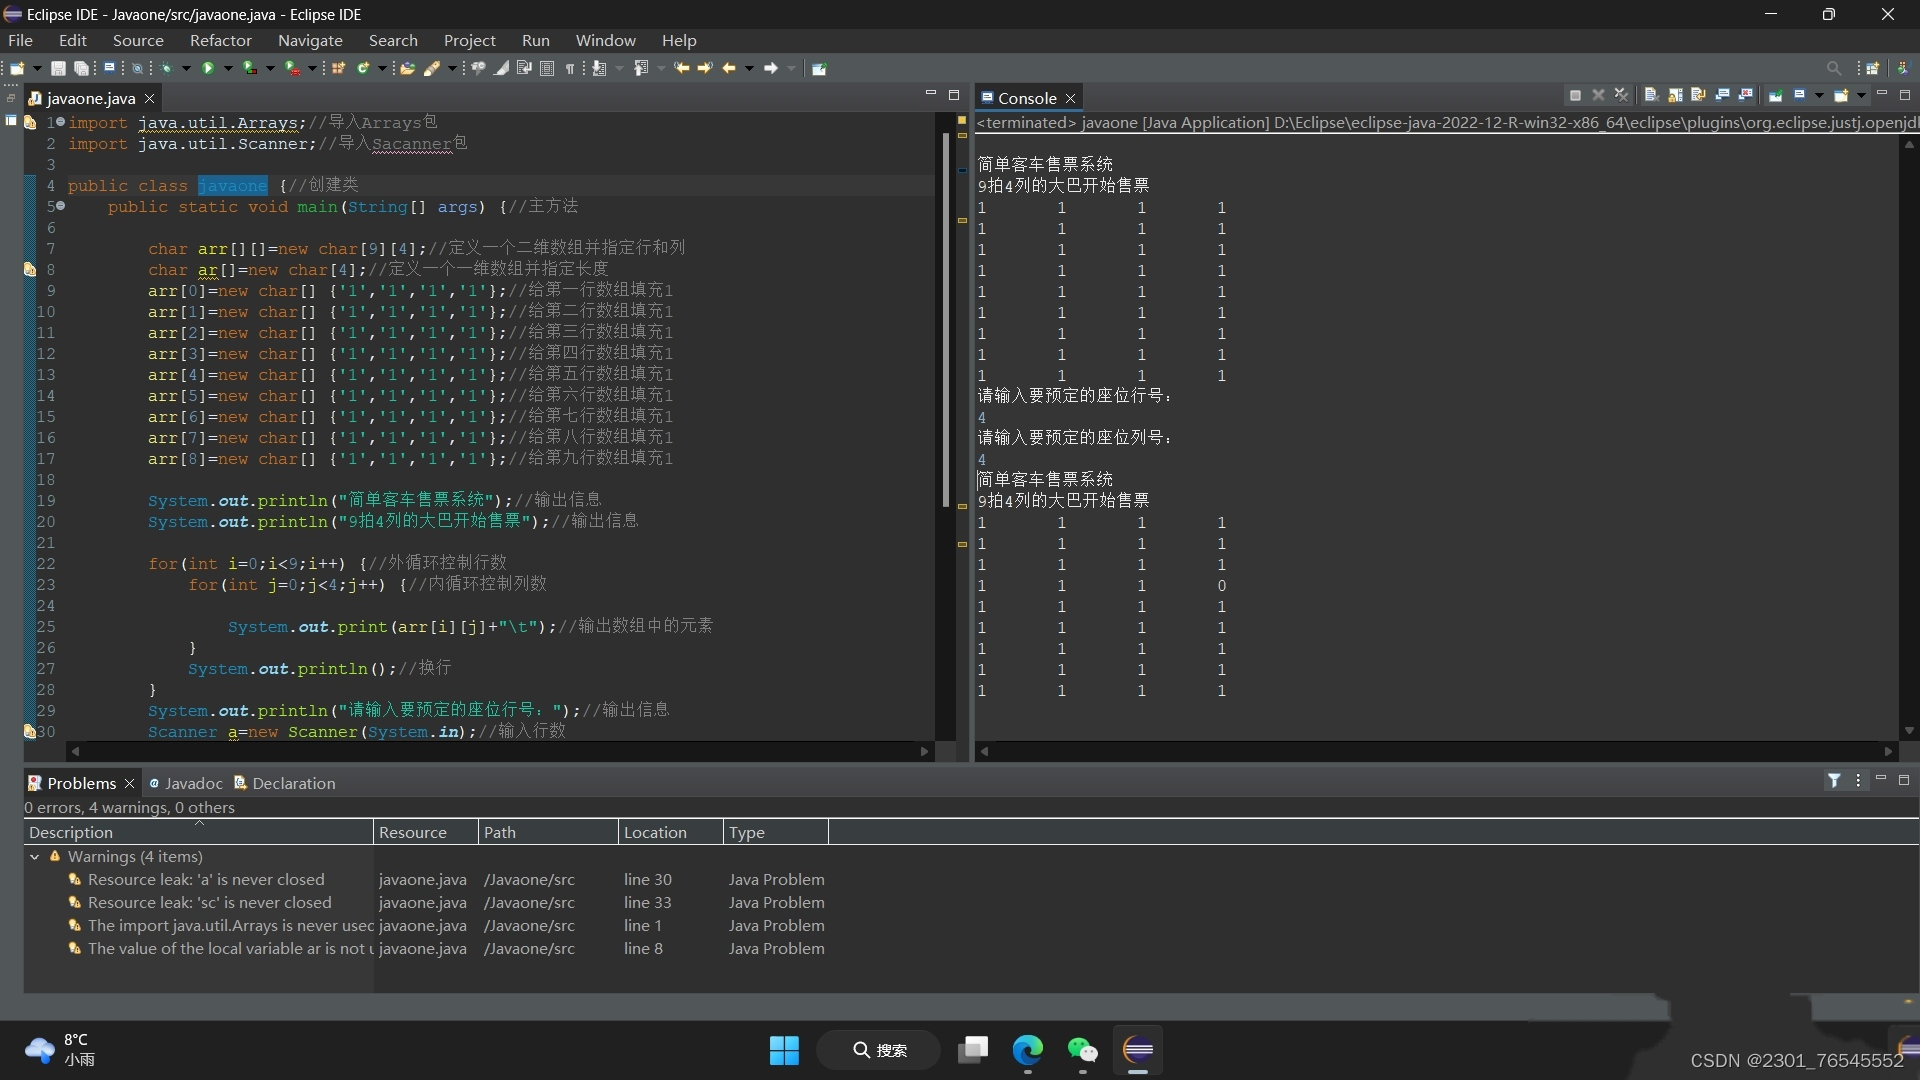This screenshot has width=1920, height=1080.
Task: Go to Last Edit Location icon
Action: point(681,68)
